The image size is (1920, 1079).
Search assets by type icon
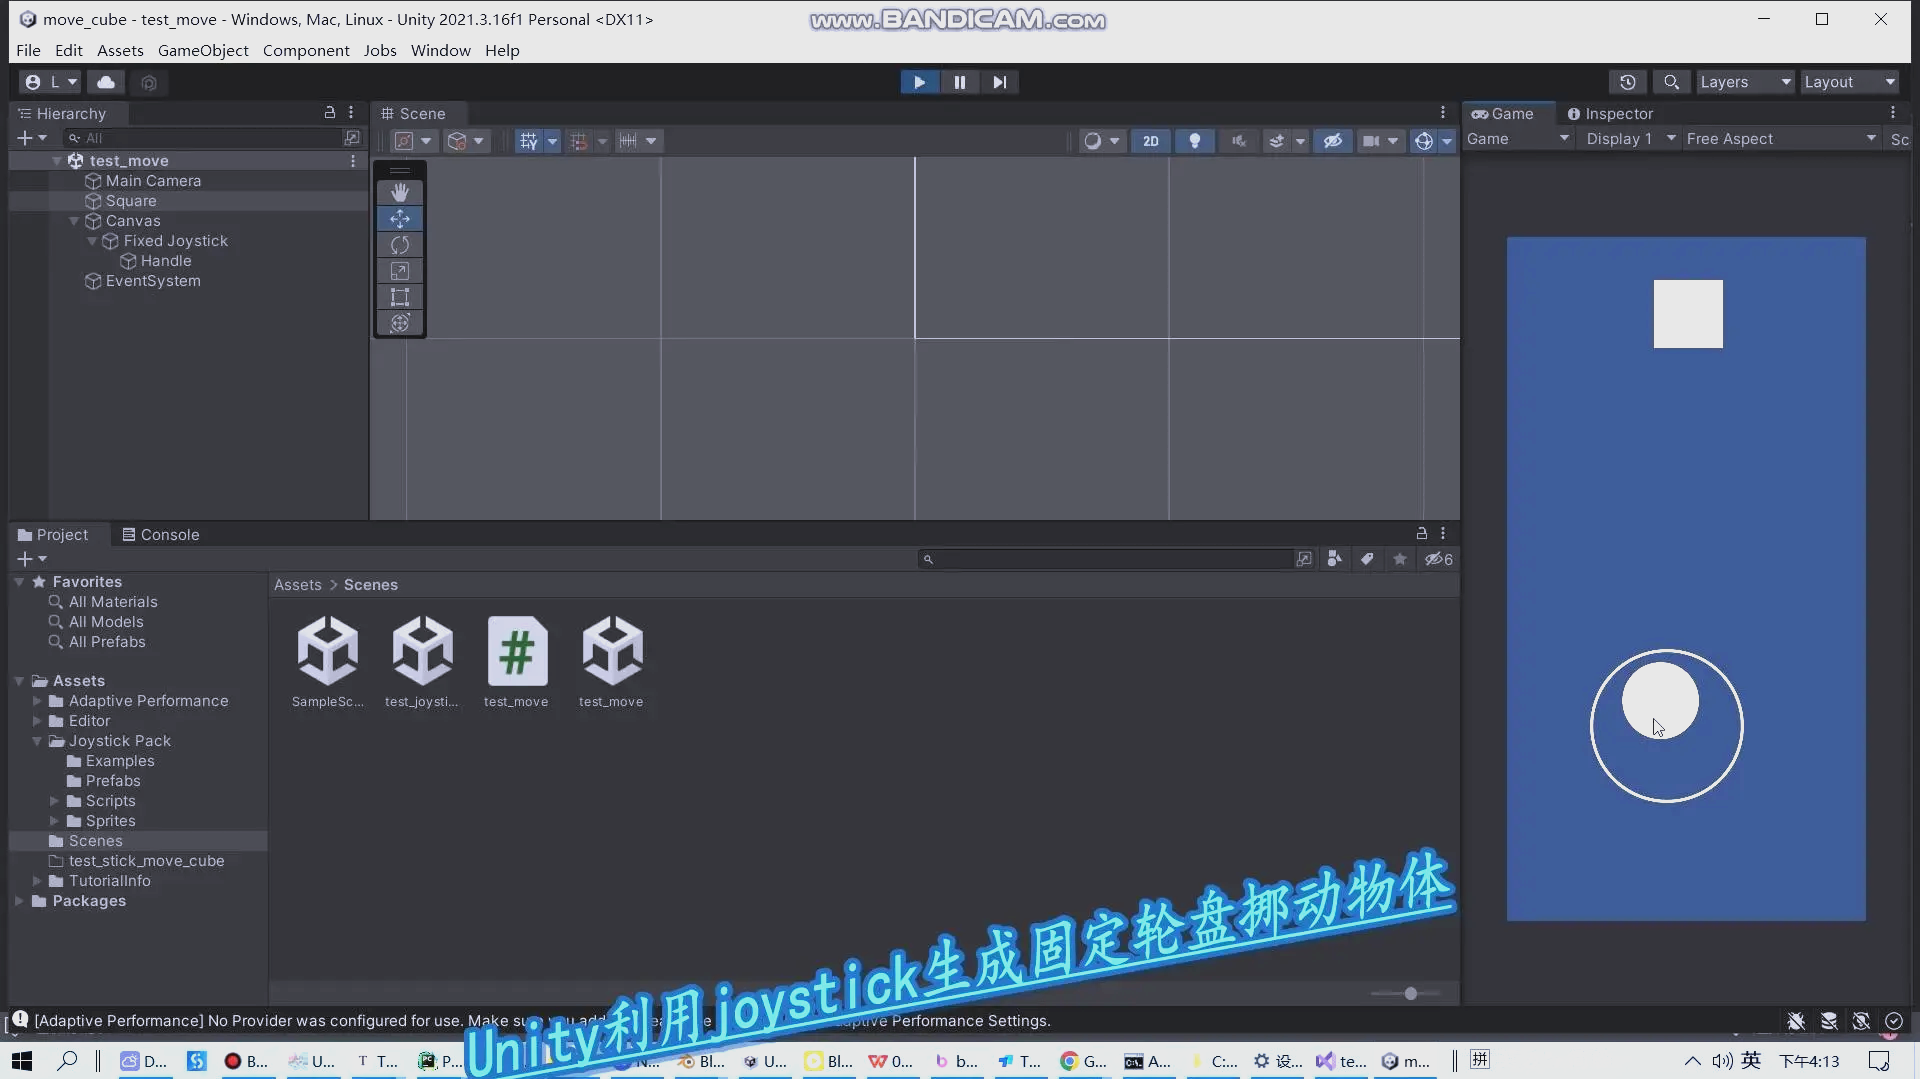[1334, 559]
